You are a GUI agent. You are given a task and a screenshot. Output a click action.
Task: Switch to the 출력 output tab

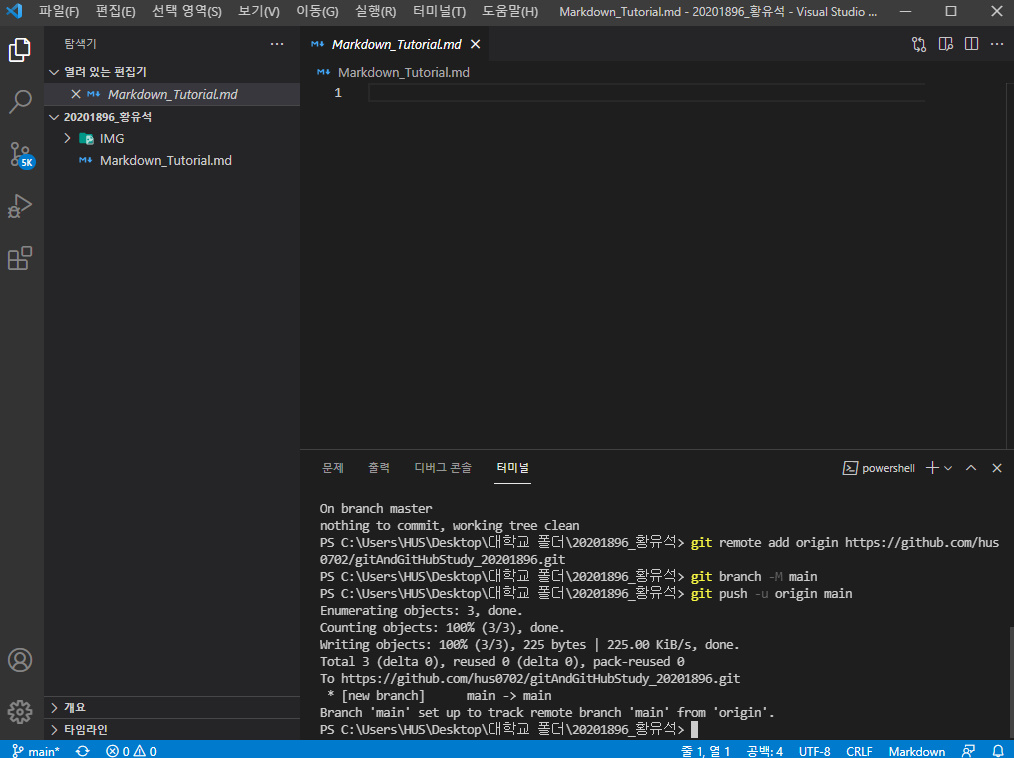pyautogui.click(x=379, y=468)
